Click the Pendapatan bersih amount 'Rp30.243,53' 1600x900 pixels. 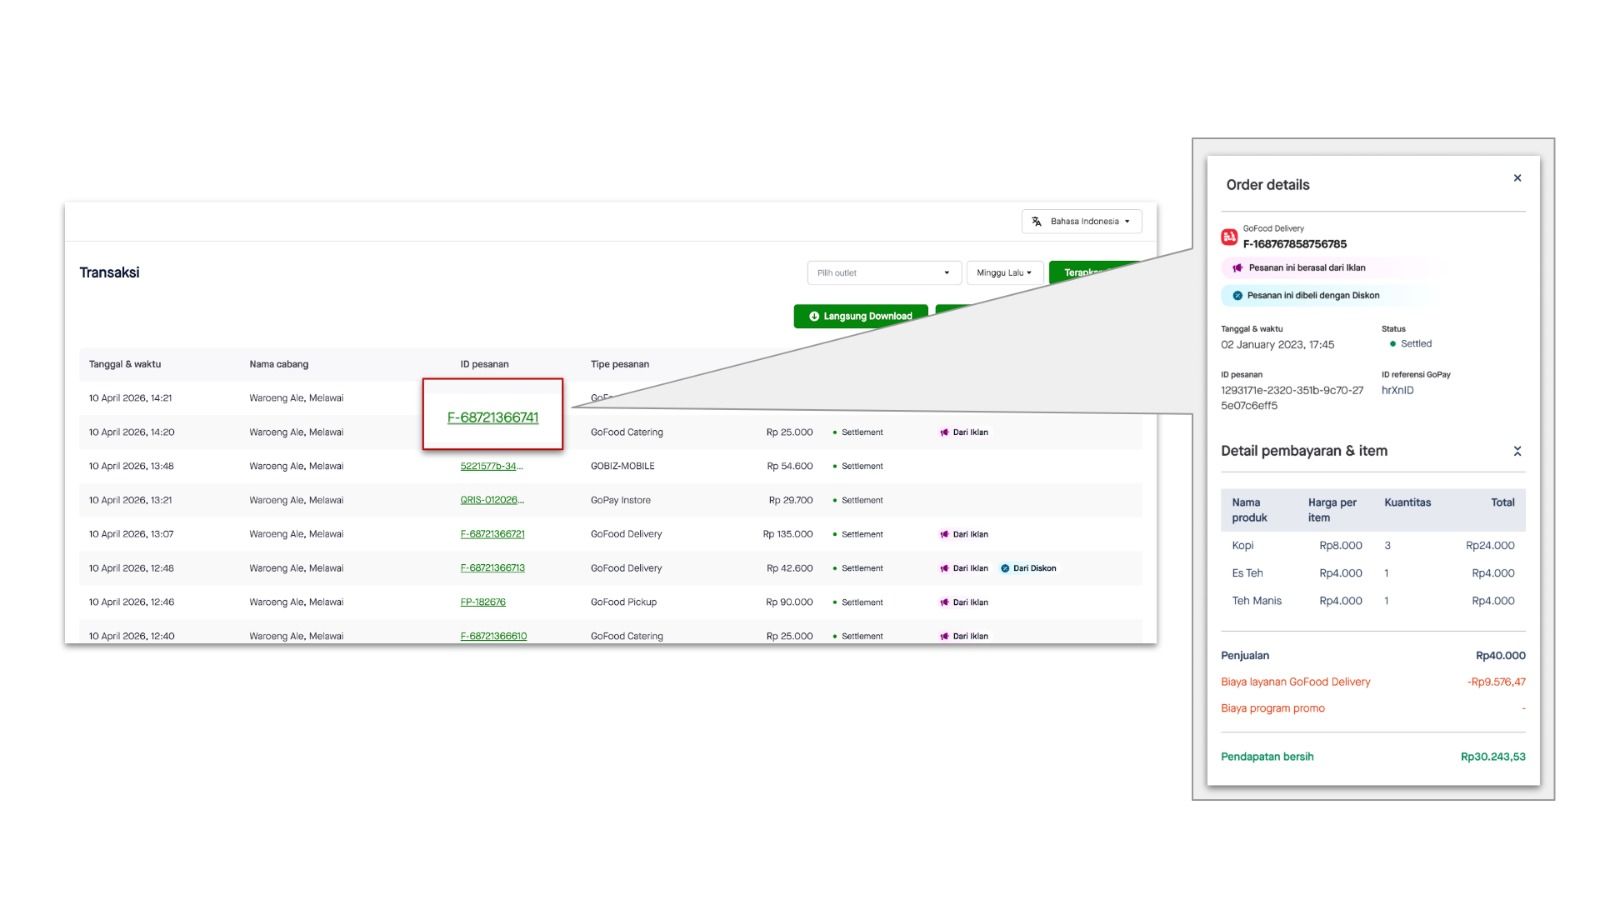coord(1493,757)
